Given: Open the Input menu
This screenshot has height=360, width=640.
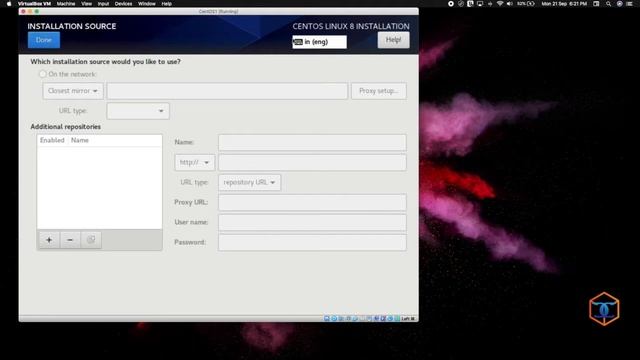Looking at the screenshot, I should 103,4.
